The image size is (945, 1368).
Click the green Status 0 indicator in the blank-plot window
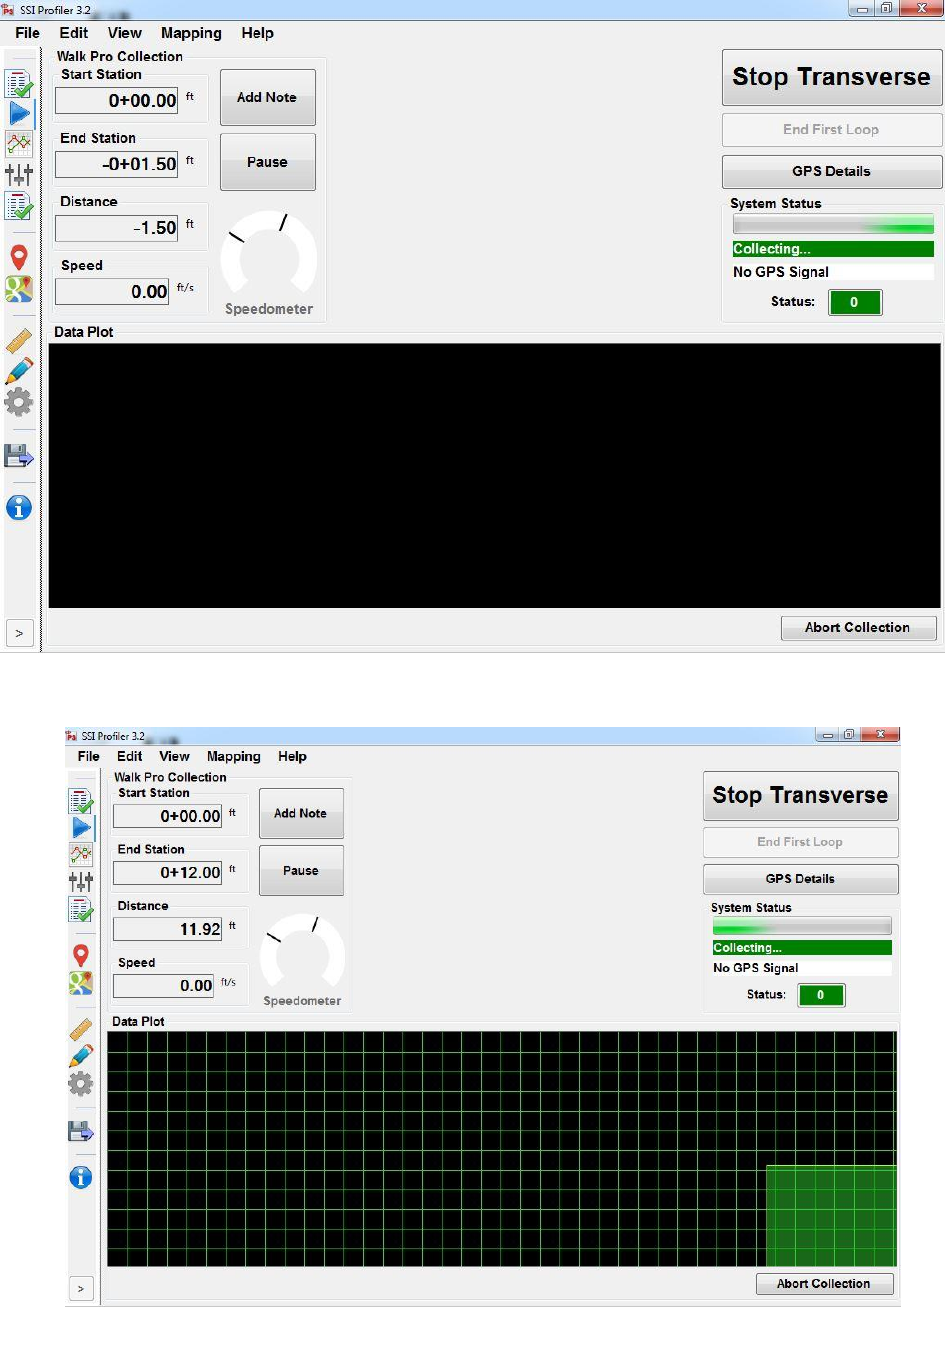coord(855,302)
